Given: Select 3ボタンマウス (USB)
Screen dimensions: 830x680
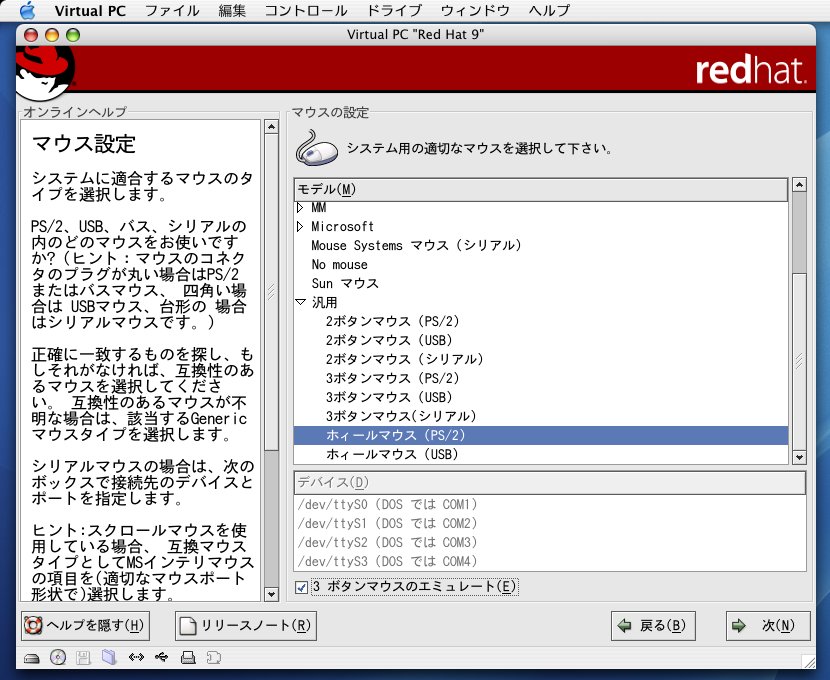Looking at the screenshot, I should 540,397.
